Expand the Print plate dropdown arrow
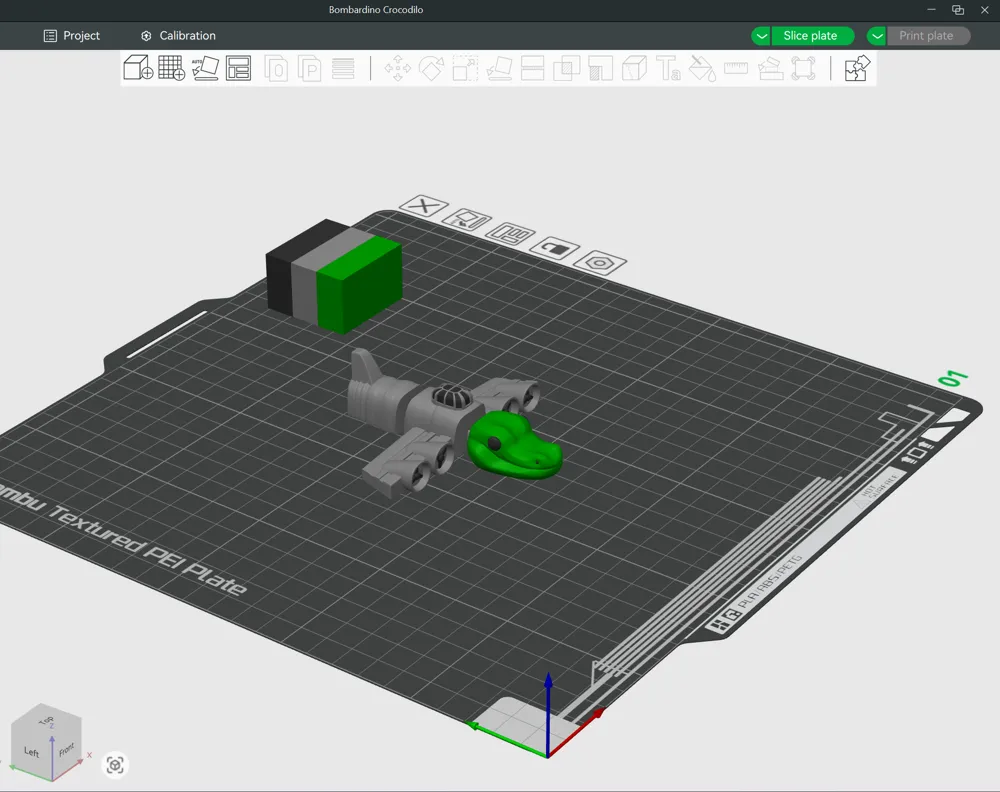The width and height of the screenshot is (1000, 792). click(877, 36)
